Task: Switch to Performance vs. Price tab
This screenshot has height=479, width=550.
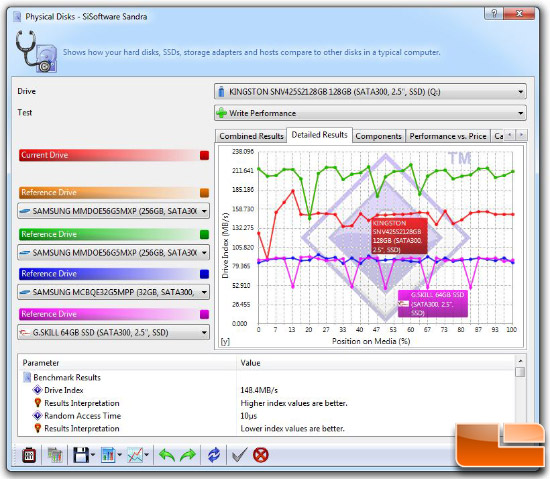Action: (x=448, y=136)
